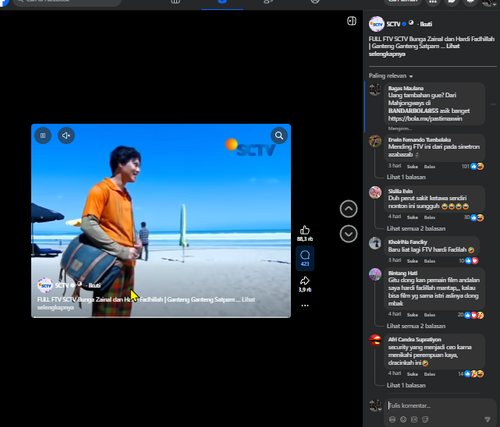Screen dimensions: 500x427
Task: Click the '4 hari' timestamp on Afri Candra's comment
Action: 394,373
